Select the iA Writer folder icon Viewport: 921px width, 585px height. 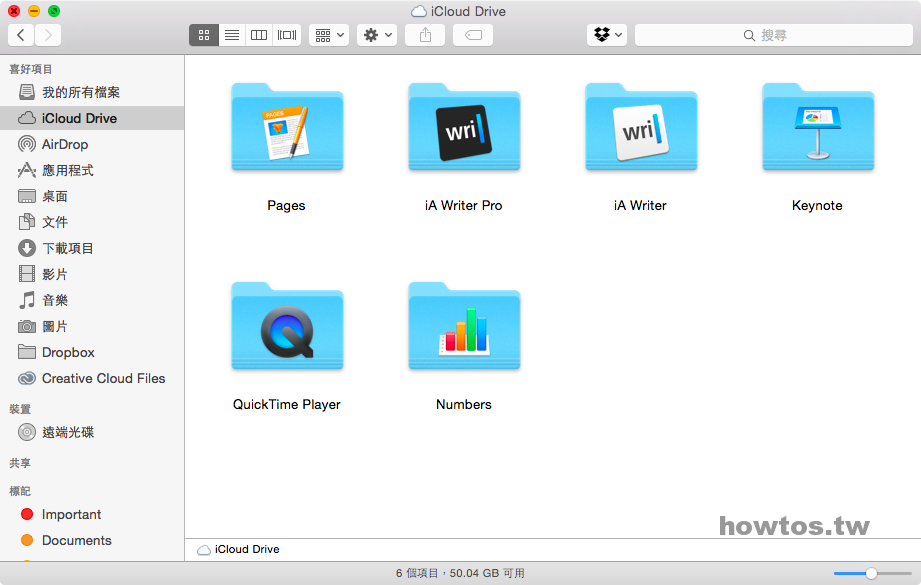[x=641, y=127]
